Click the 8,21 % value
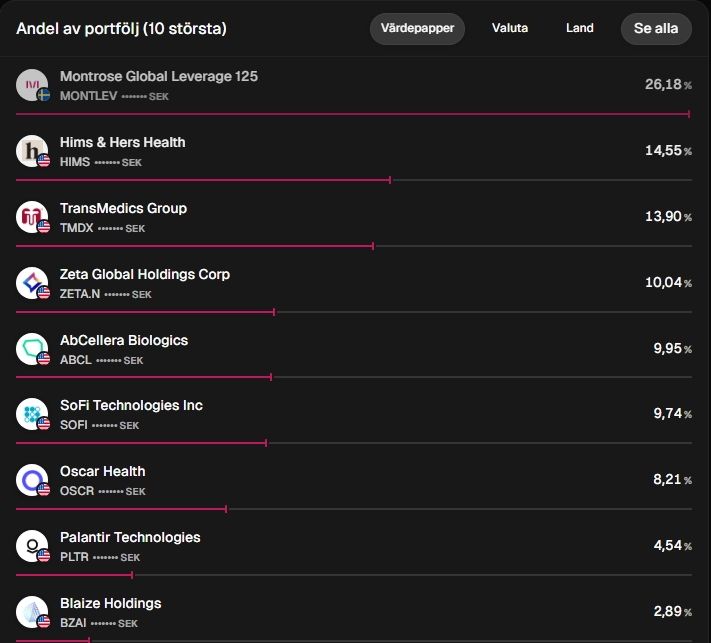 (672, 479)
